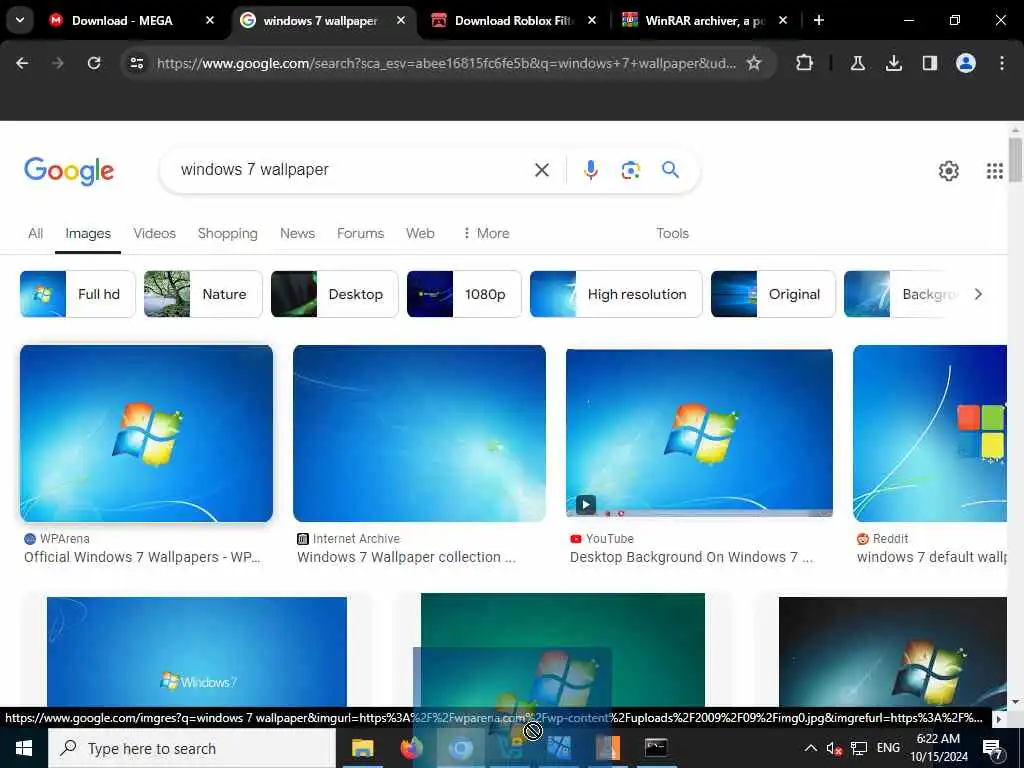1024x768 pixels.
Task: Open the windows 7 default wallpaper Reddit link
Action: pos(931,557)
